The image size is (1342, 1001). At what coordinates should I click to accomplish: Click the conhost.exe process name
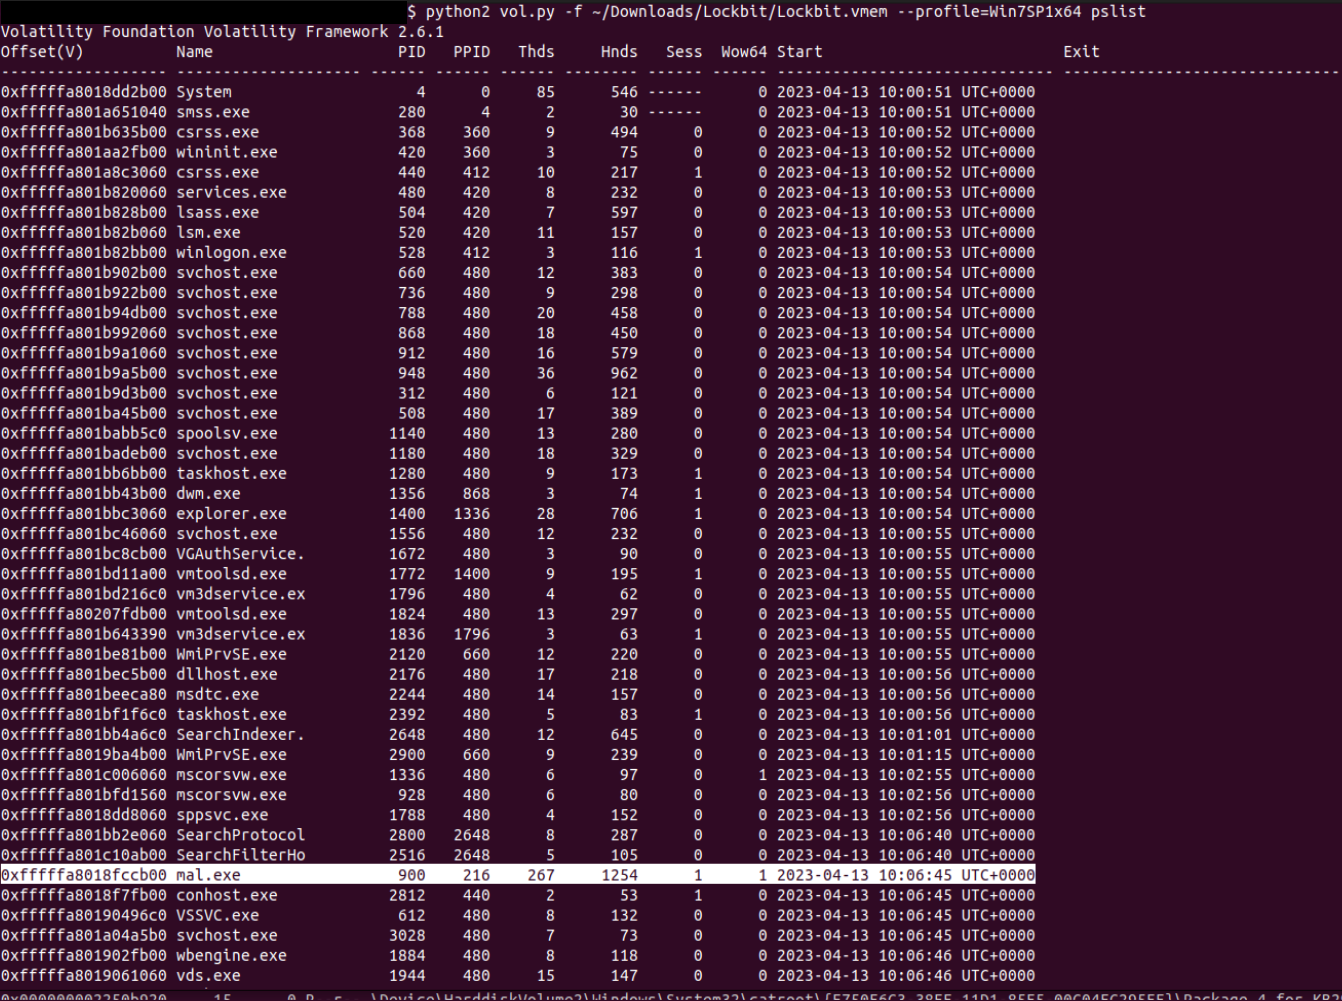227,895
